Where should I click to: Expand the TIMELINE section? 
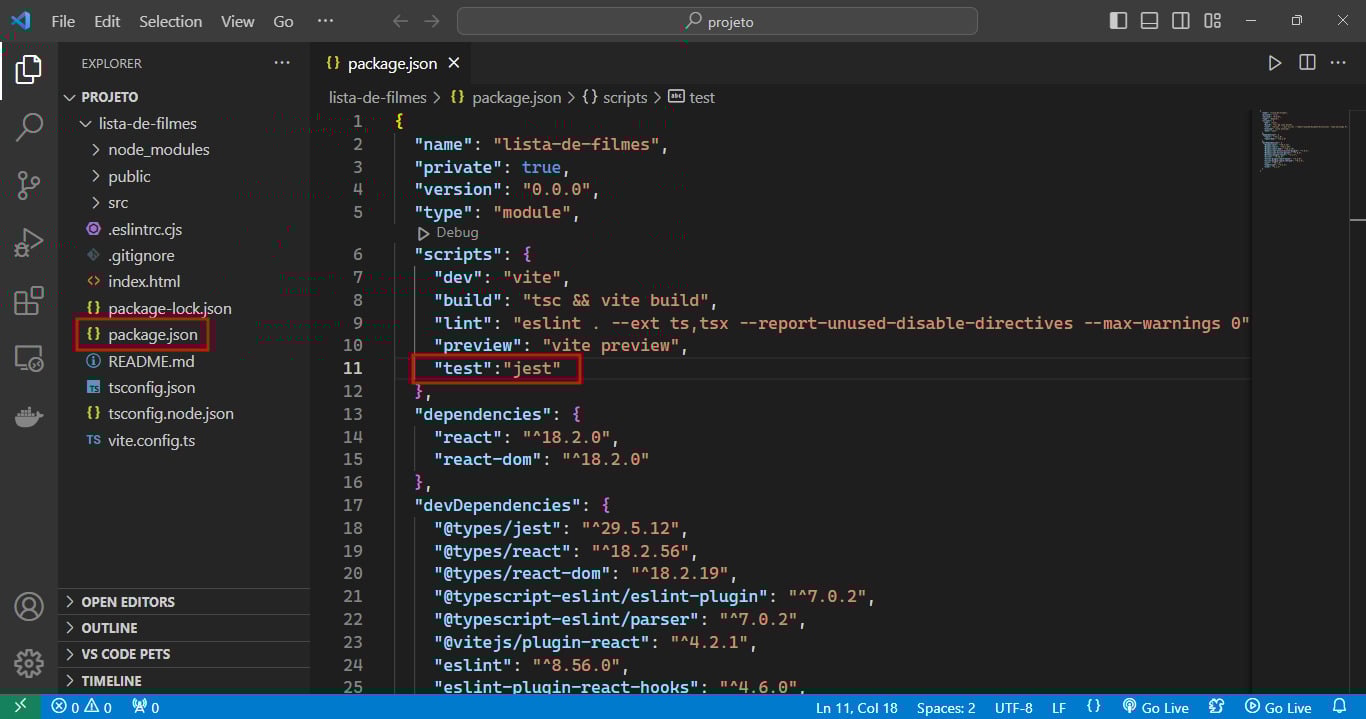tap(111, 681)
